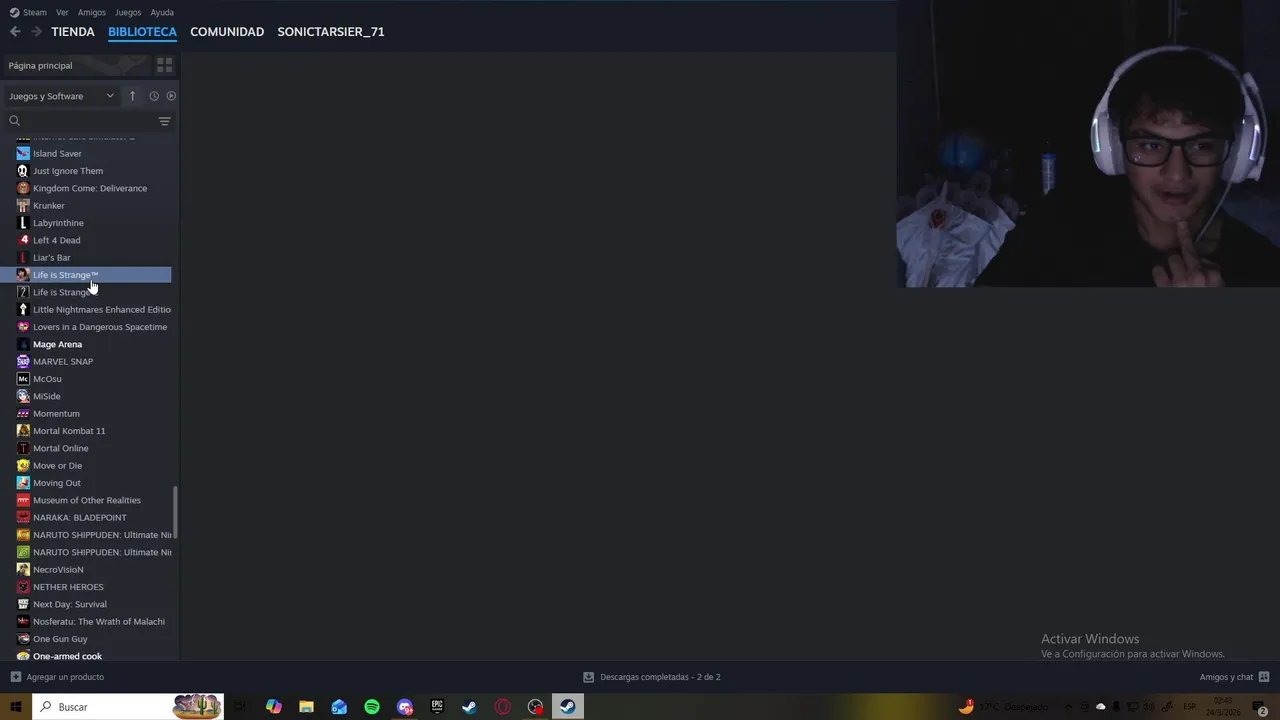This screenshot has width=1280, height=720.
Task: Click the Labyrinthine game icon
Action: [x=23, y=223]
